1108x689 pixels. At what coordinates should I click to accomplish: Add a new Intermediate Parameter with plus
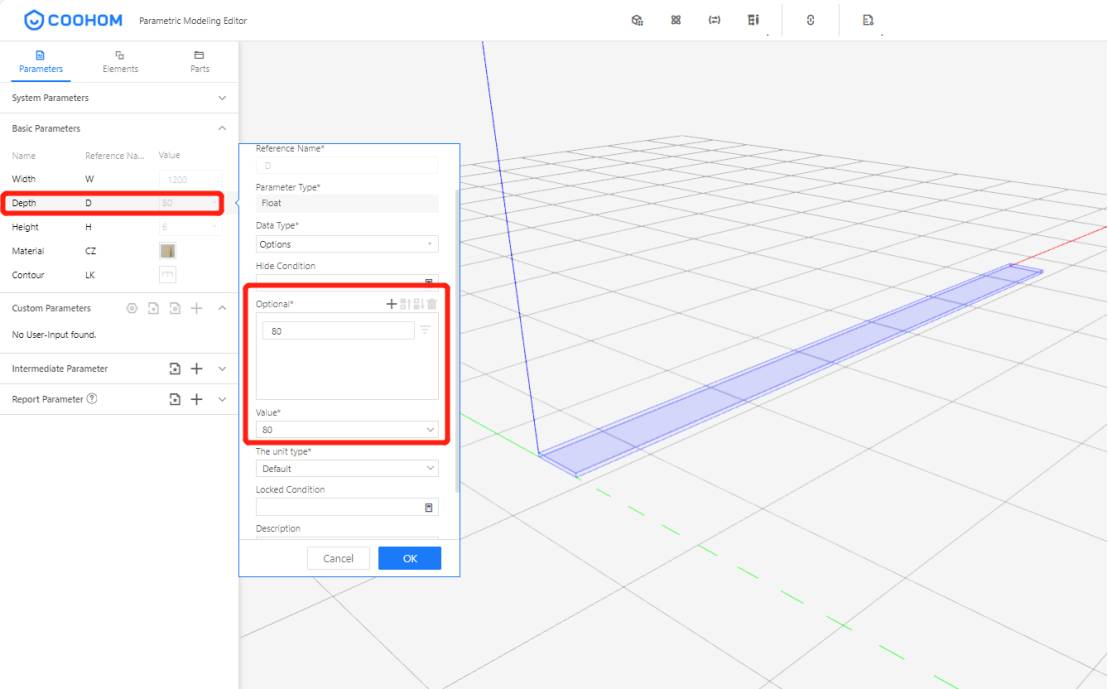tap(197, 369)
